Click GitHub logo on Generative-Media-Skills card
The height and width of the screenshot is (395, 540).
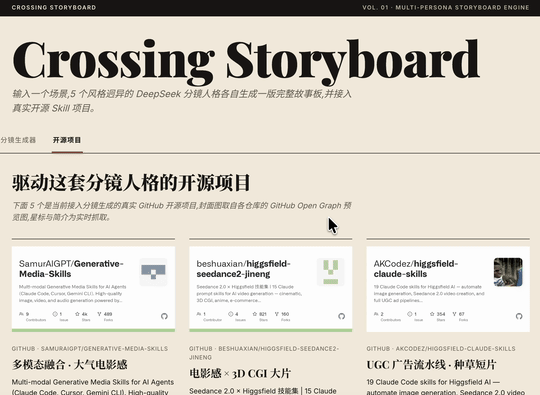coord(164,316)
